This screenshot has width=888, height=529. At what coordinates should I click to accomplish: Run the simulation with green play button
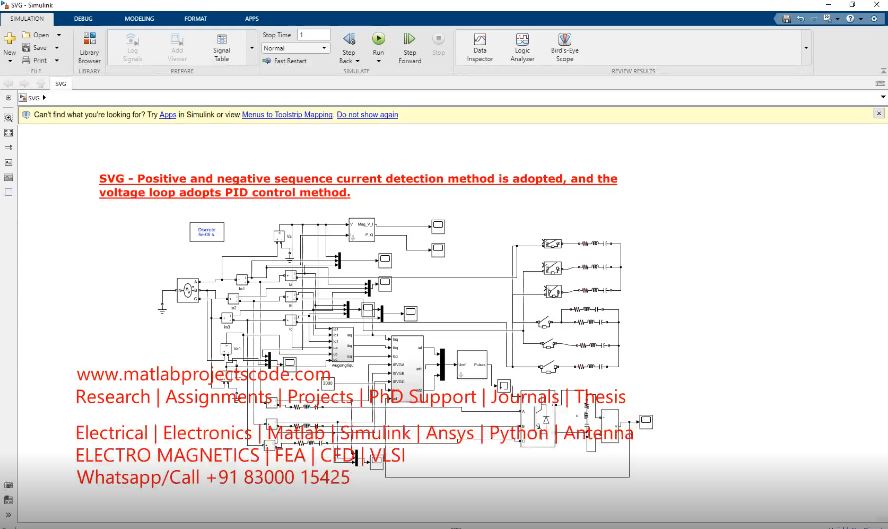378,39
